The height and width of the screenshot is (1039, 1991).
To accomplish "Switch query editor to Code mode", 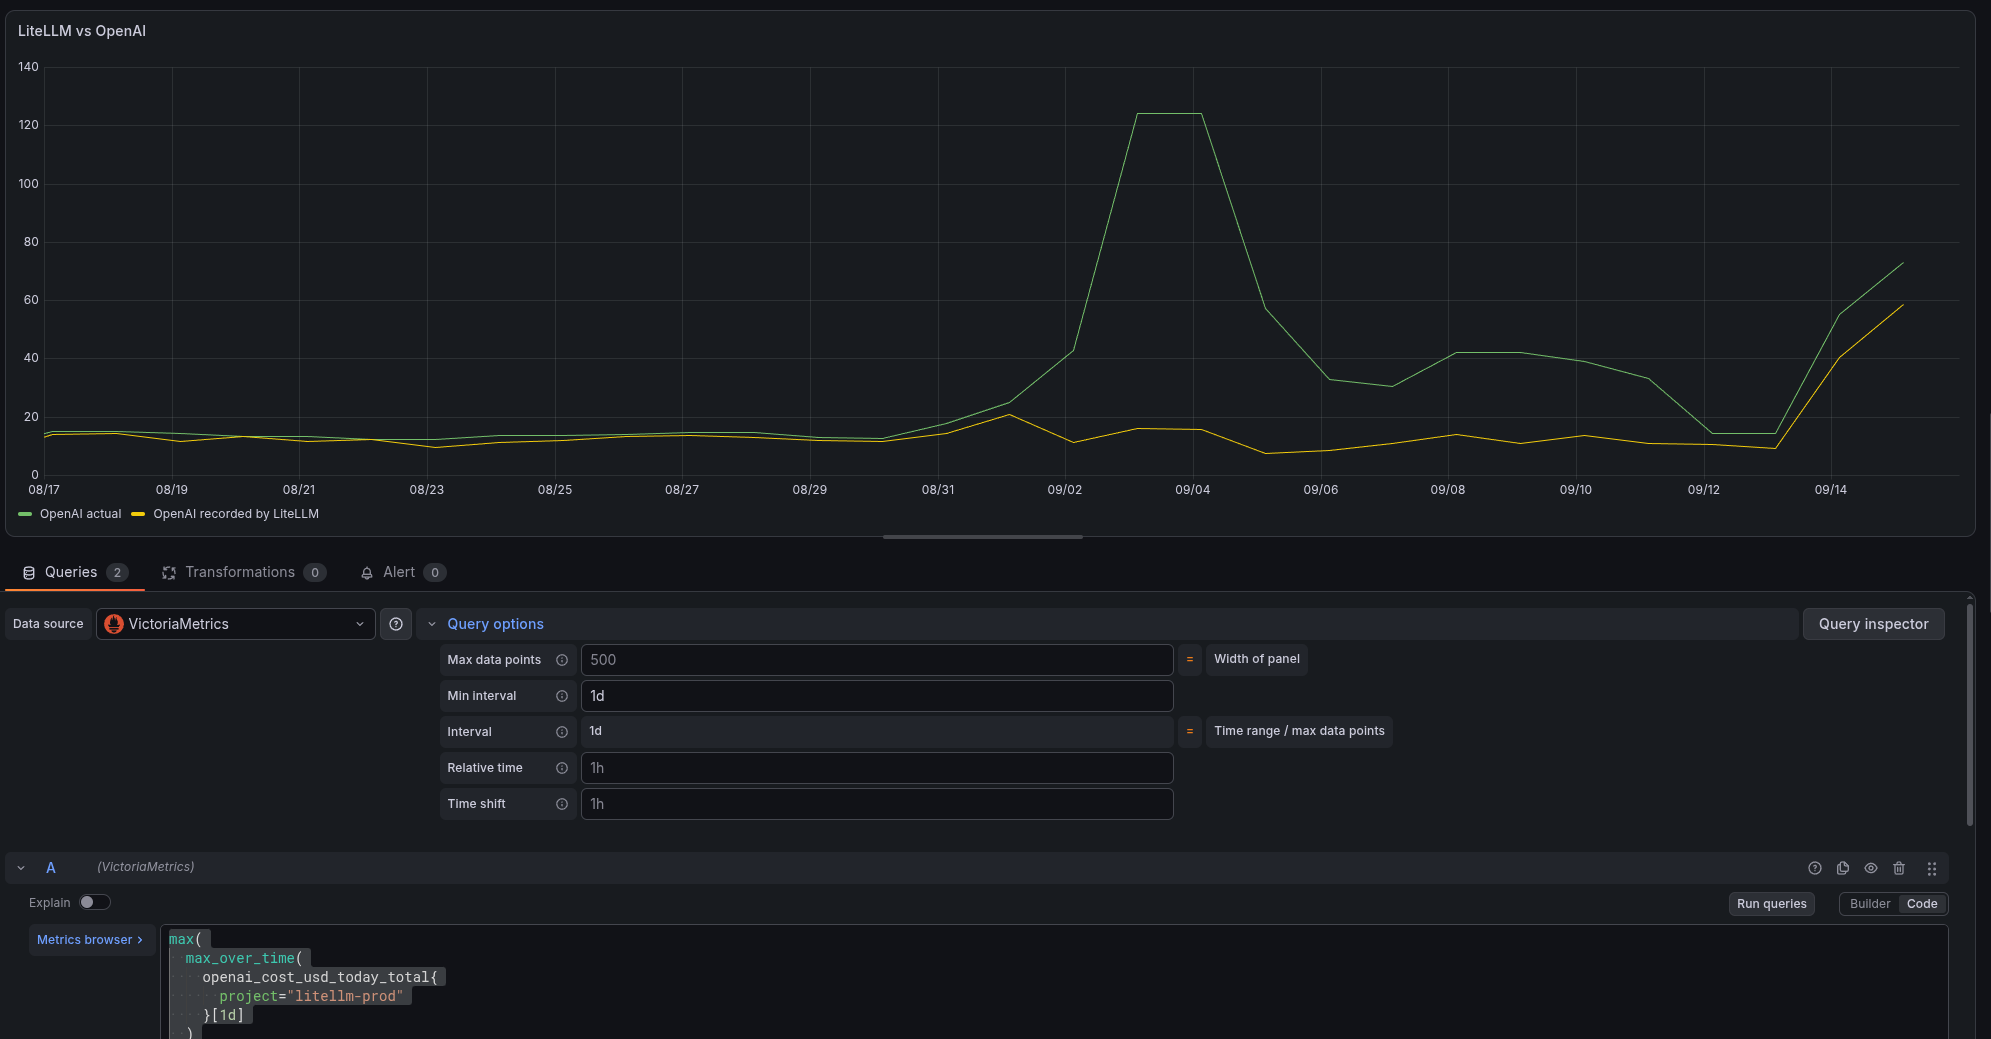I will [x=1922, y=904].
